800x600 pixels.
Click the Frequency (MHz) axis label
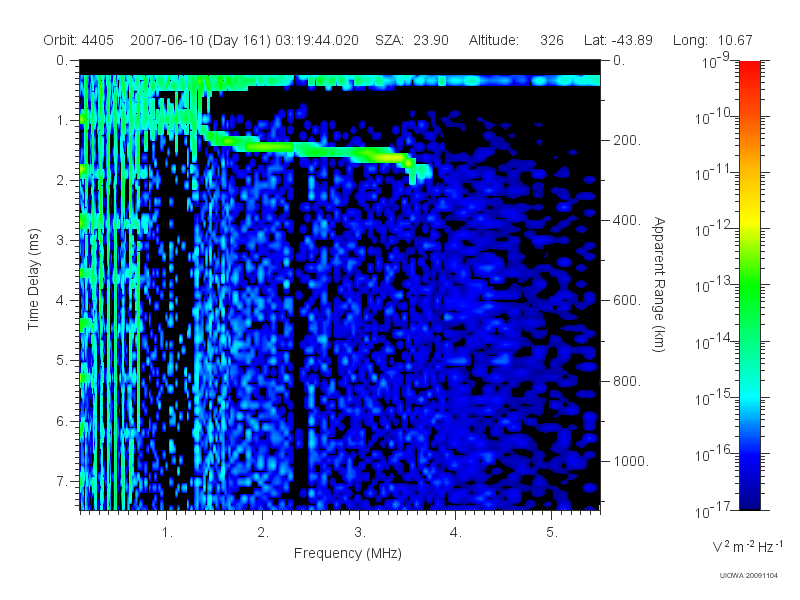click(348, 554)
